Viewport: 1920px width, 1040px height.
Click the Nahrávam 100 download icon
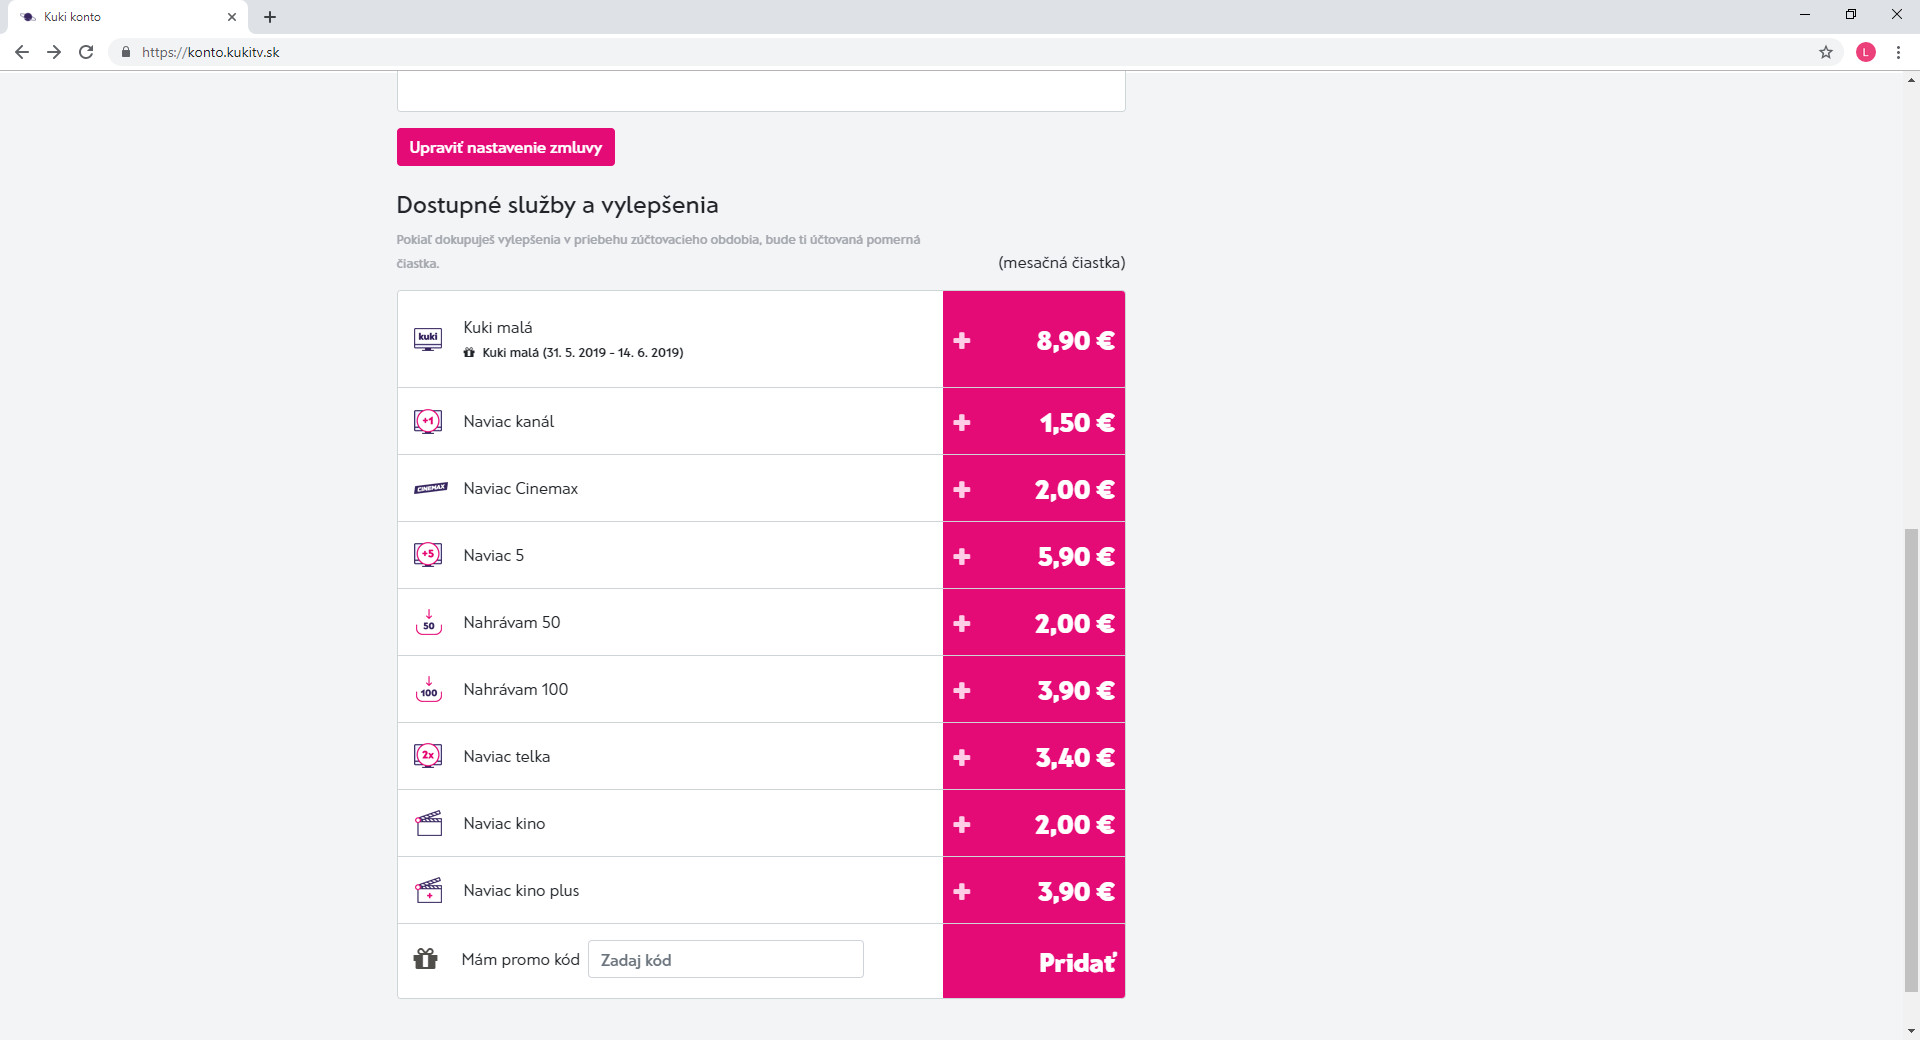[x=429, y=689]
